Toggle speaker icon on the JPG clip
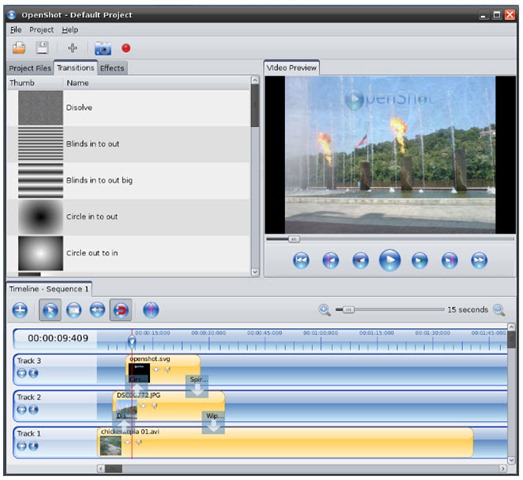The height and width of the screenshot is (480, 523). pos(154,406)
